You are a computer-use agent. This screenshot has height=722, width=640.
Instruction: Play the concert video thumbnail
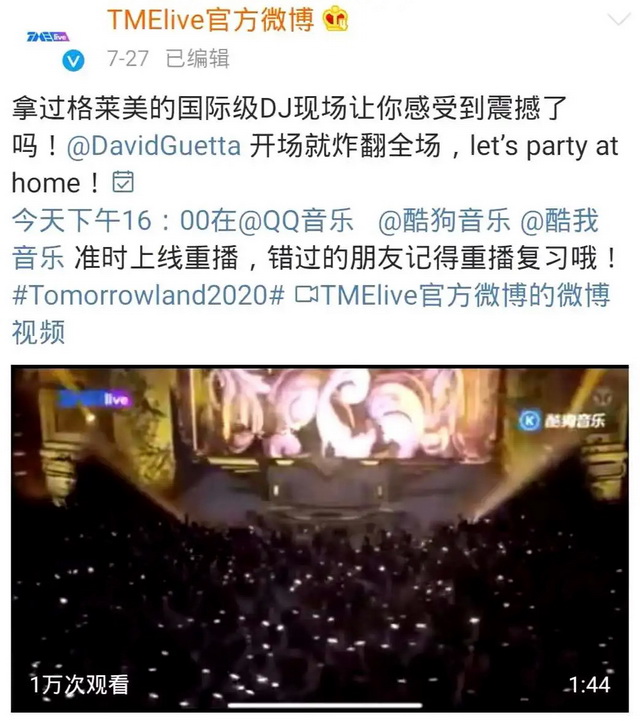tap(320, 539)
